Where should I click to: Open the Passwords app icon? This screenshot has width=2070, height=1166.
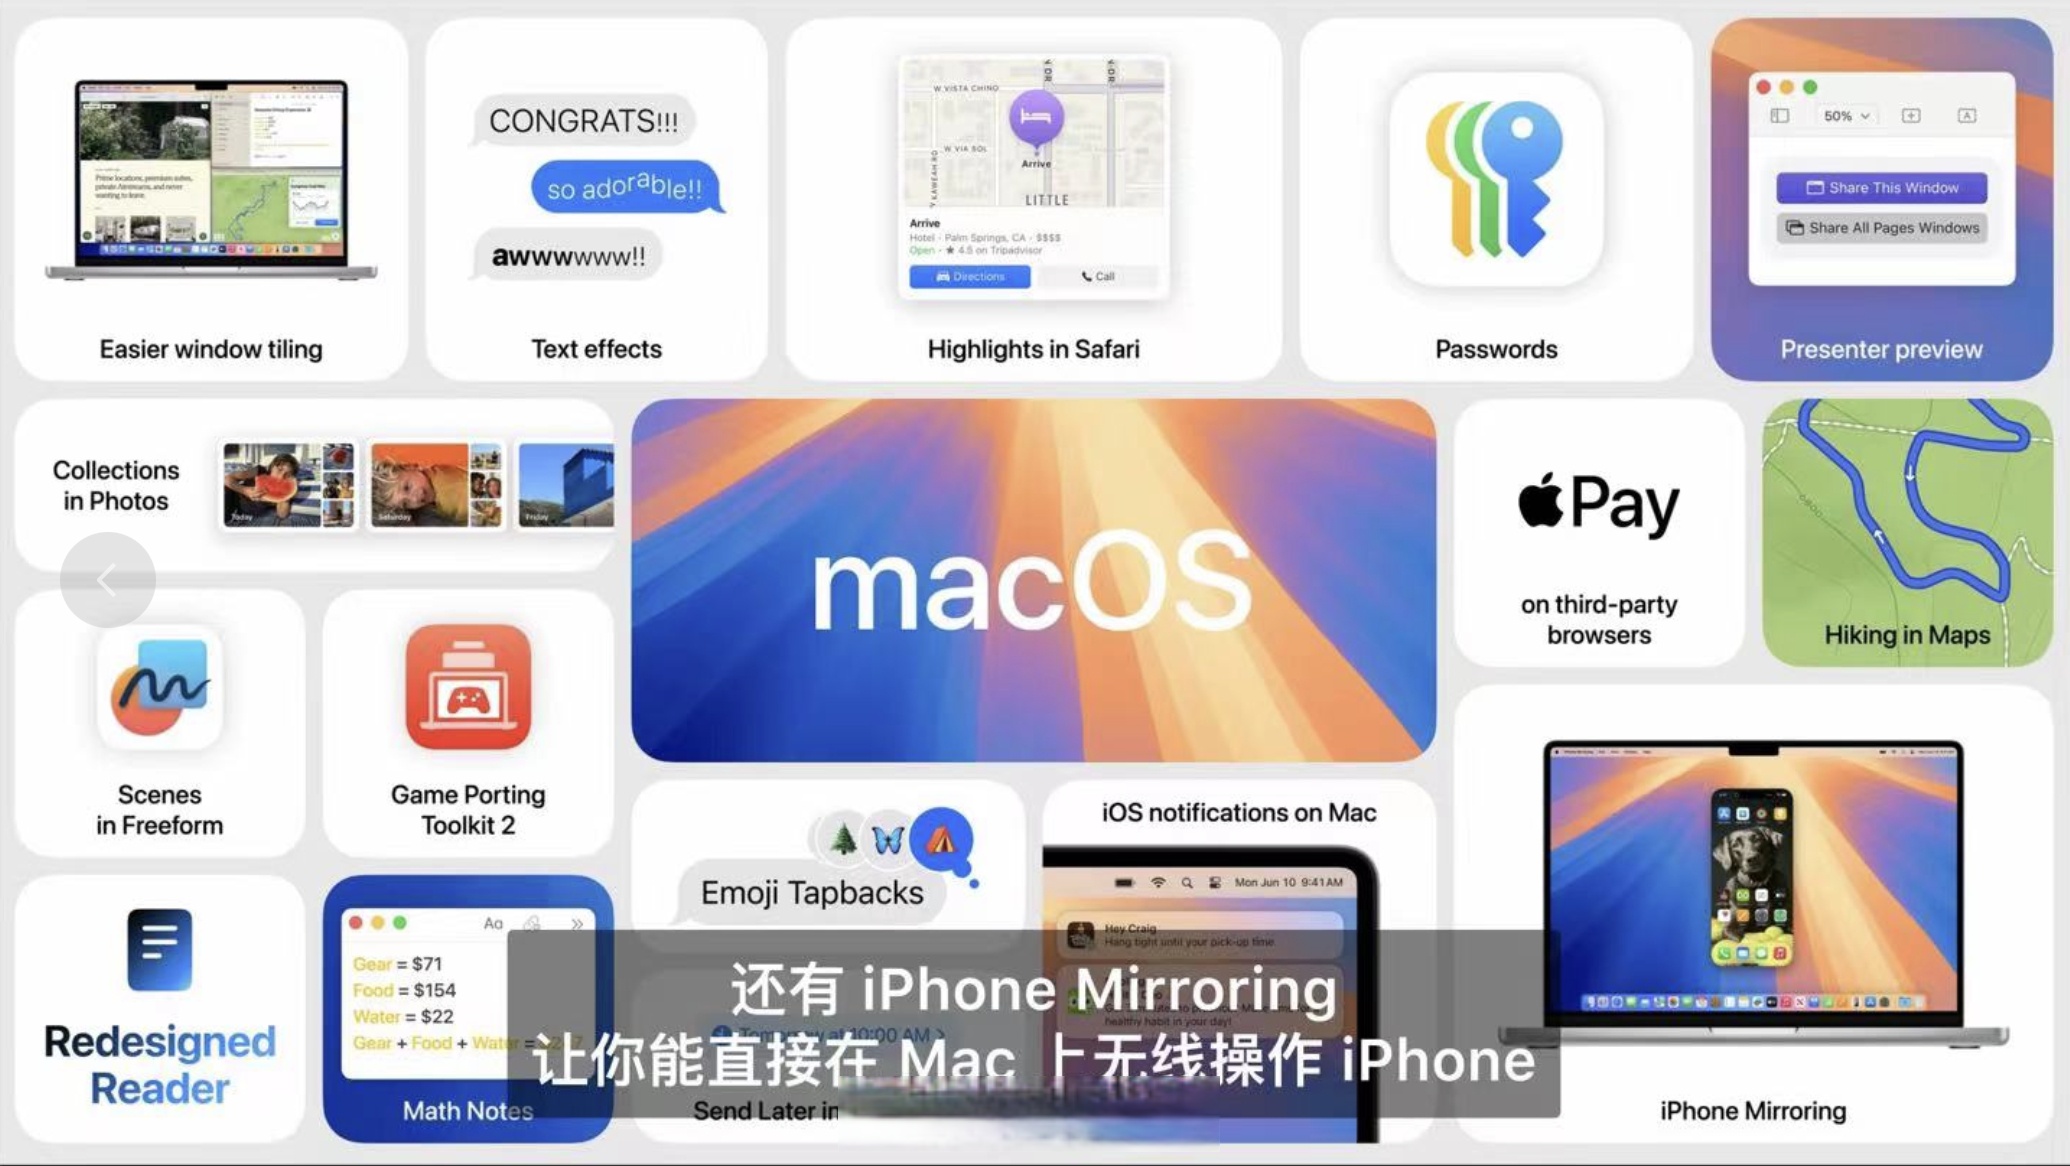(x=1496, y=185)
